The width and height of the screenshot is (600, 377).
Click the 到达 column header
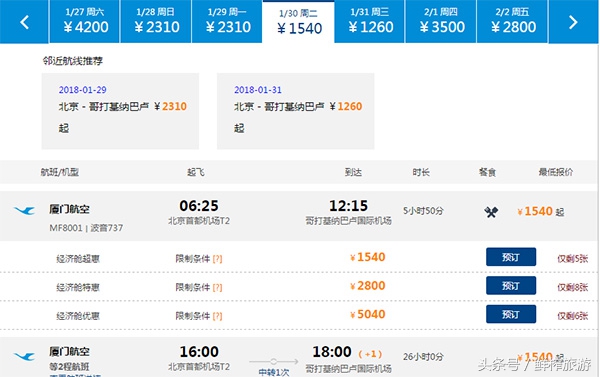pos(353,172)
